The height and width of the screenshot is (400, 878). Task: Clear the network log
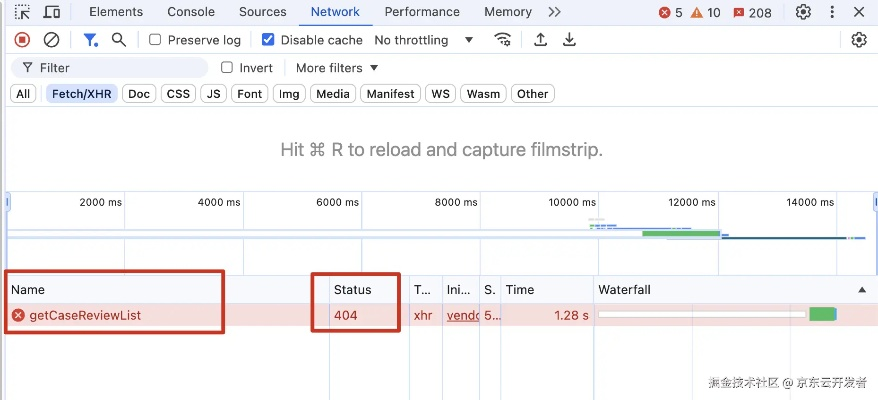(51, 40)
